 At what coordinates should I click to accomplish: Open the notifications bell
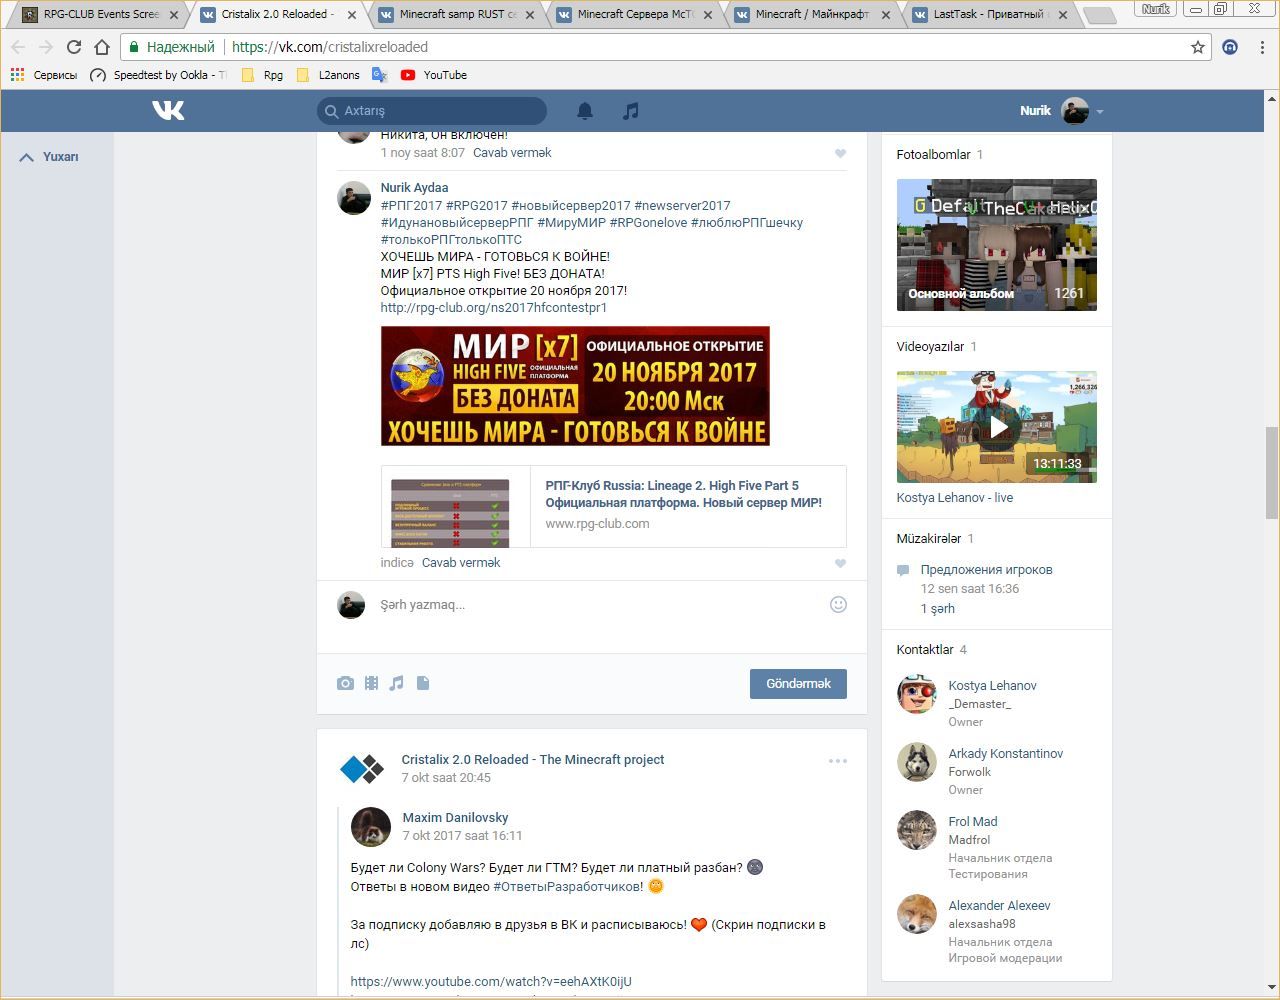click(x=585, y=111)
